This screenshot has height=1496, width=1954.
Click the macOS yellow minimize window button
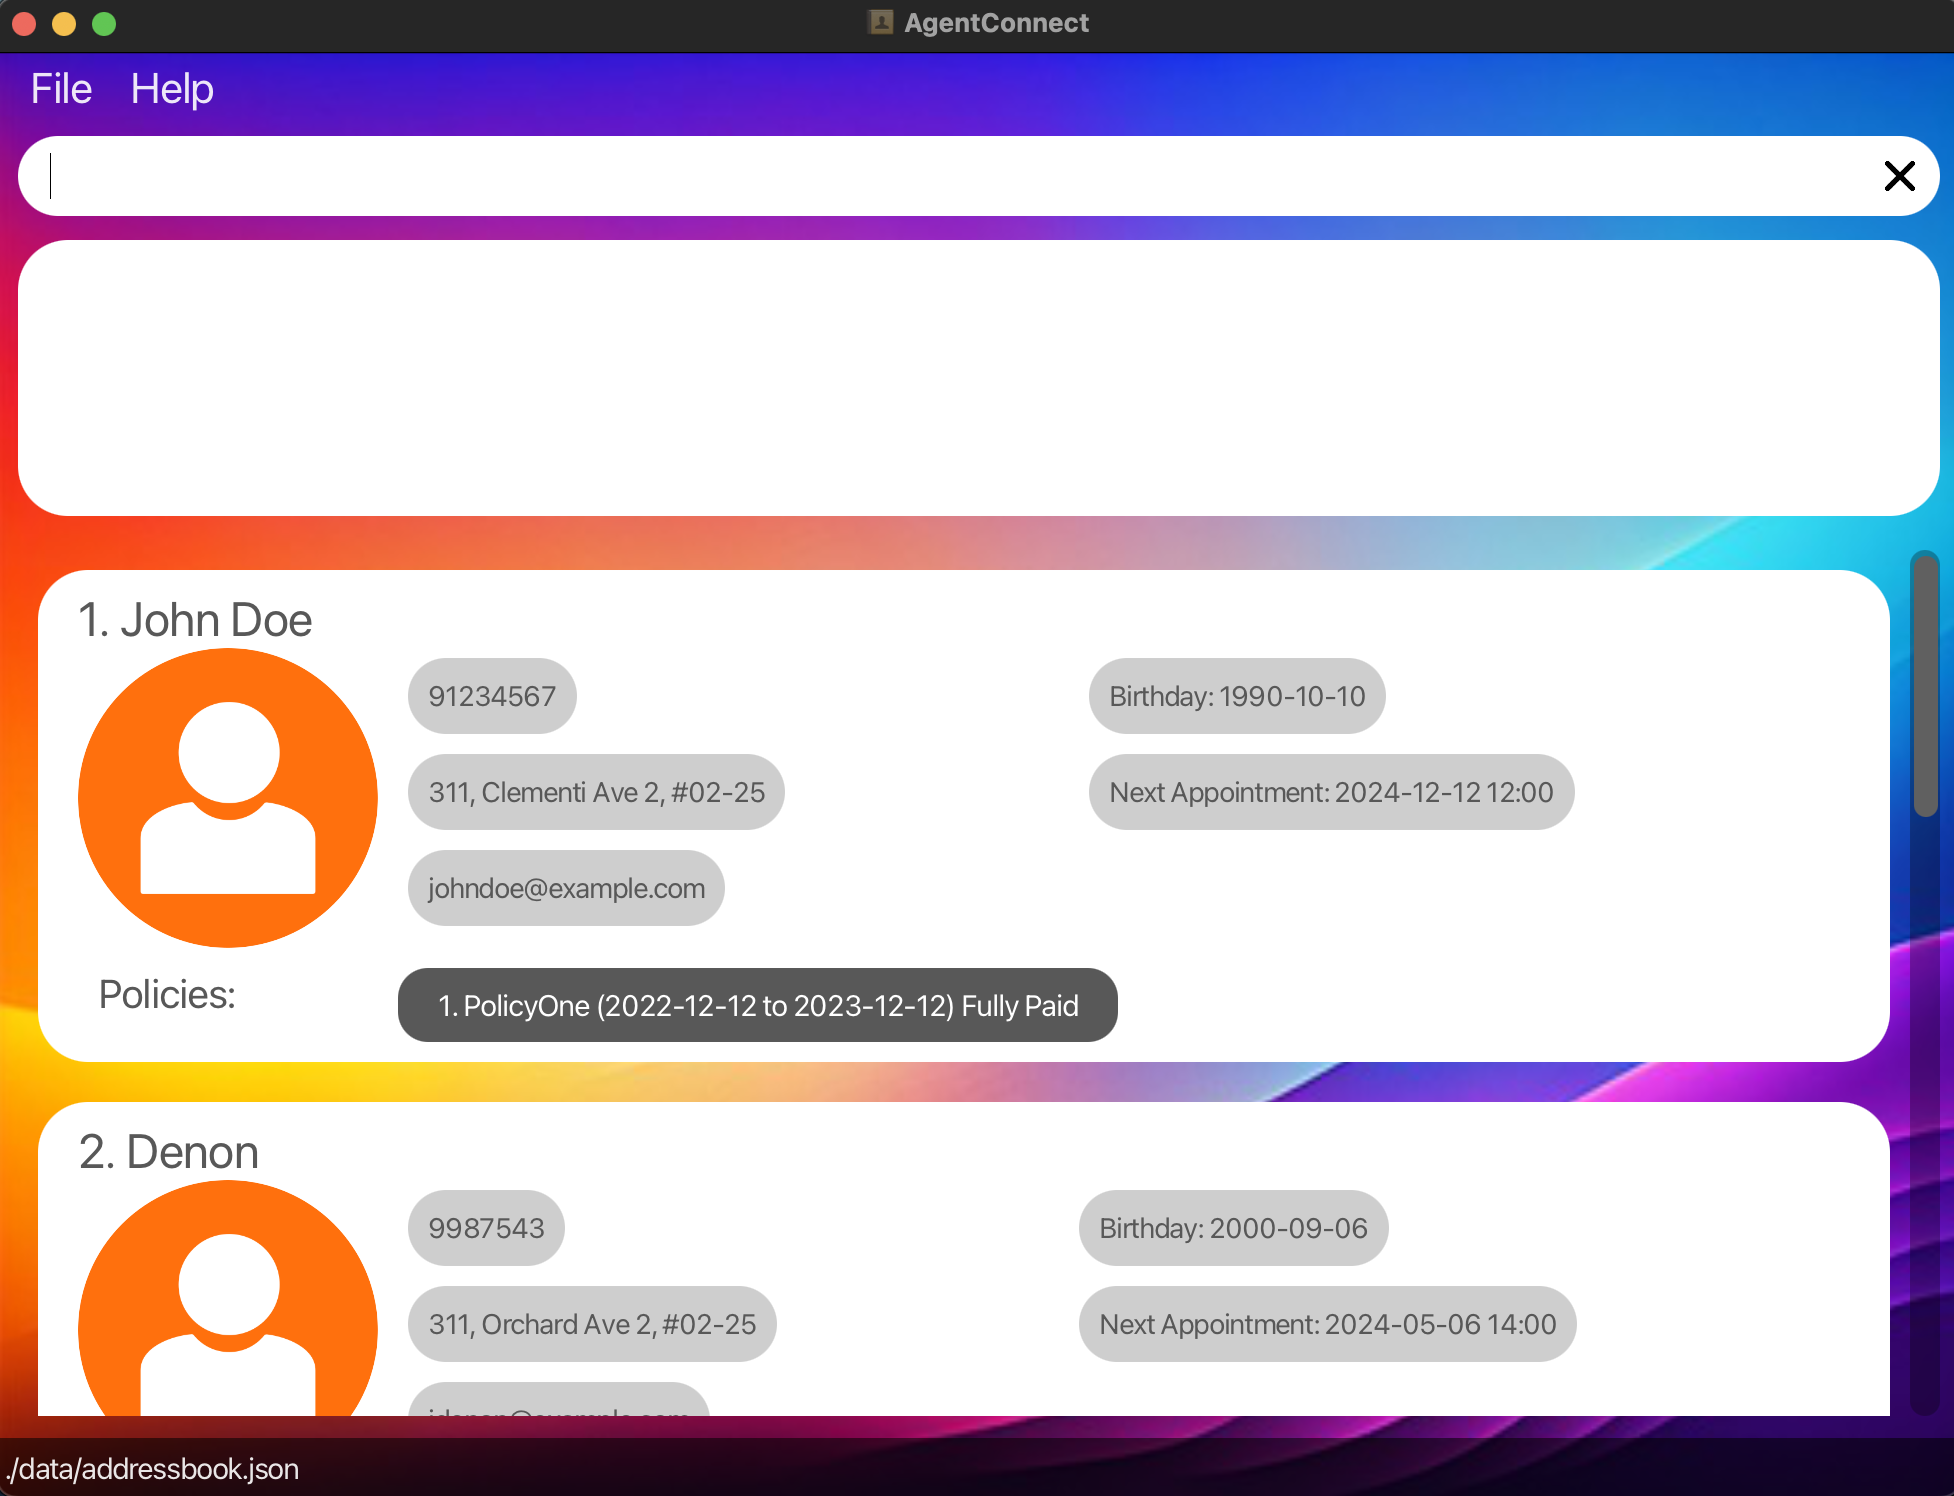[64, 23]
